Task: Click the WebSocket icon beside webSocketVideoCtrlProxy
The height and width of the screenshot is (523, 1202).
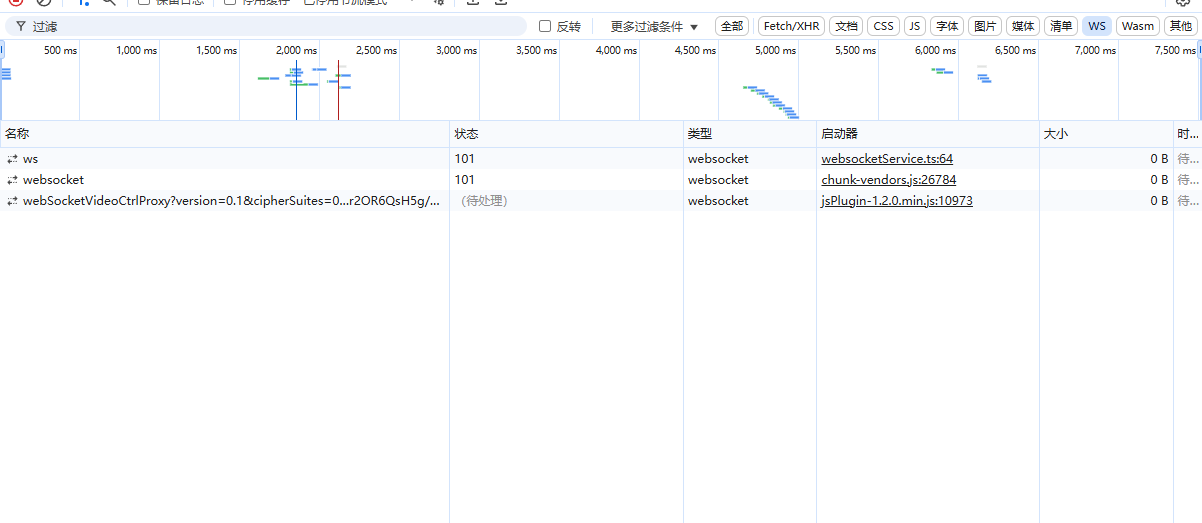Action: point(13,201)
